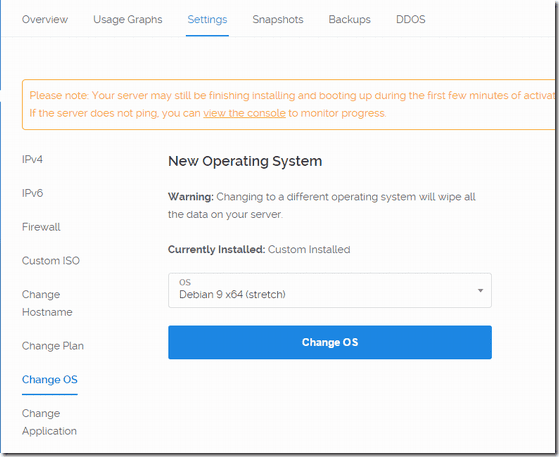Click the blue Change OS button
Viewport: 559px width, 457px height.
coord(330,342)
